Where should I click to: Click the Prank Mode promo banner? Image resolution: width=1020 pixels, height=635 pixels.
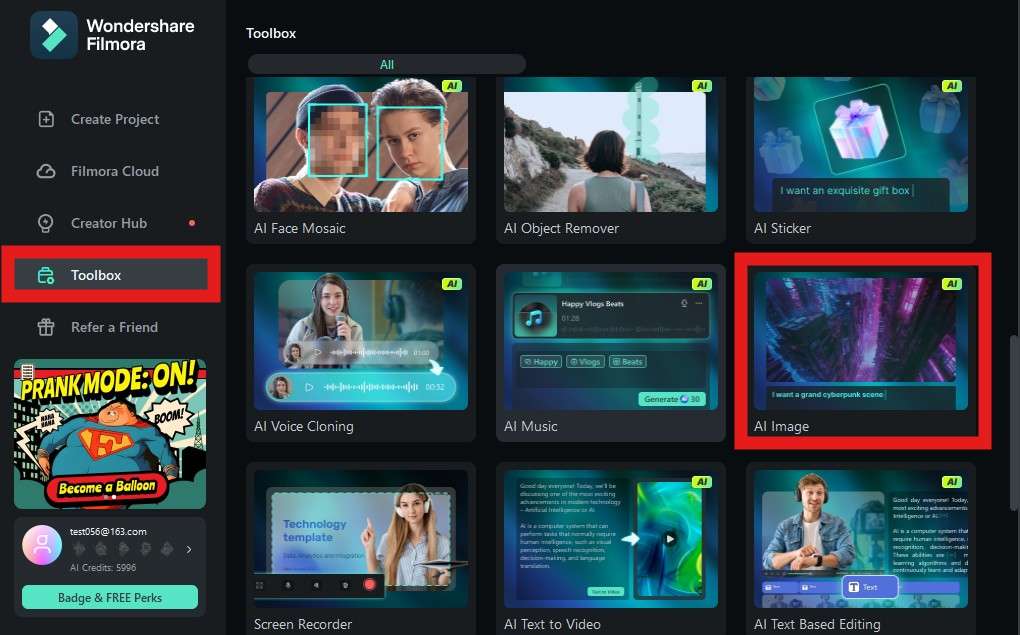[x=110, y=433]
